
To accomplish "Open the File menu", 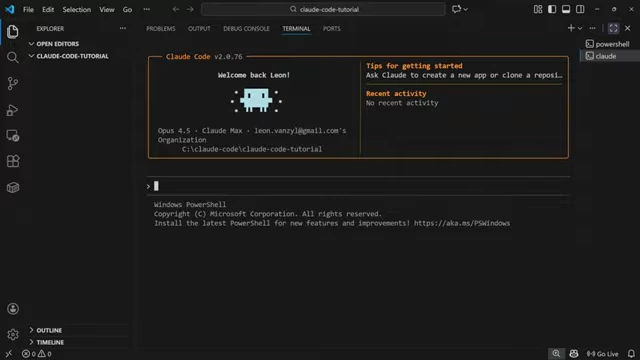I will (x=29, y=9).
